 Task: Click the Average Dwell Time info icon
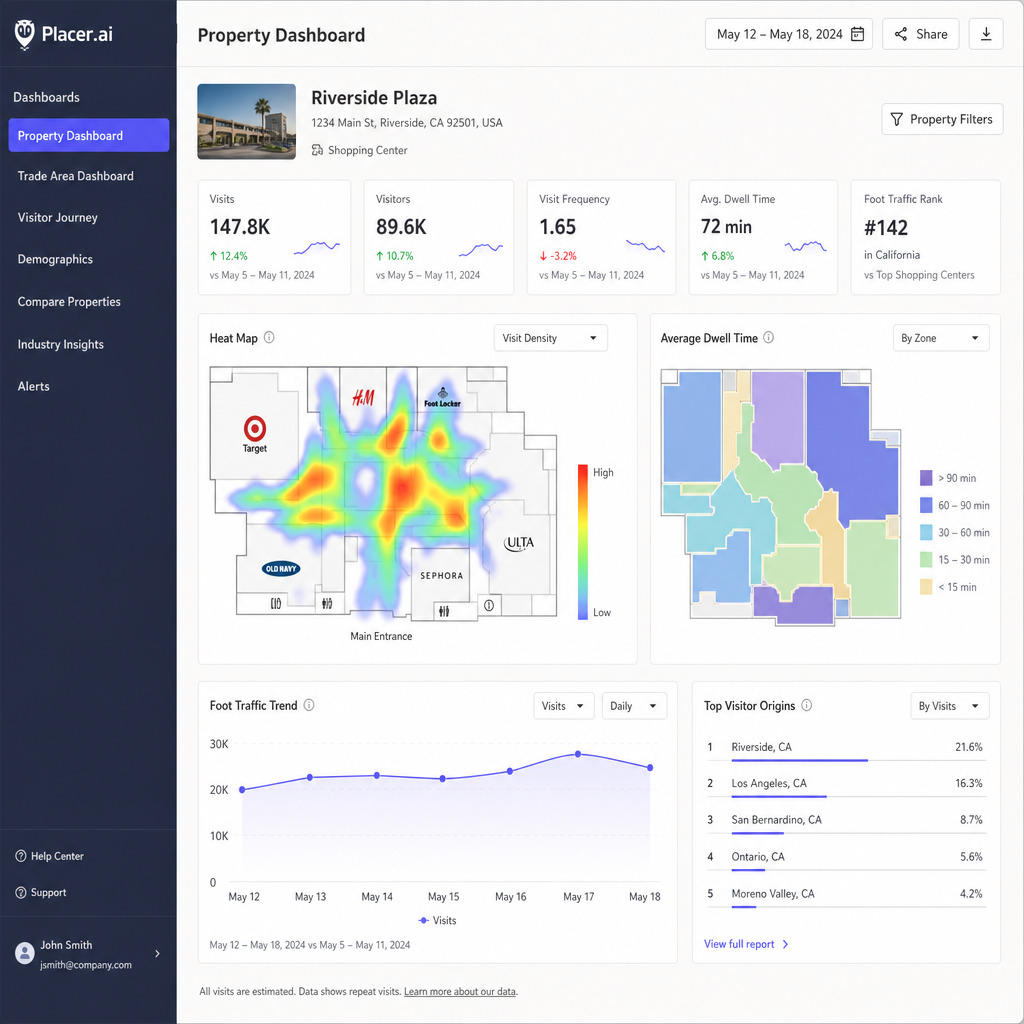(769, 338)
